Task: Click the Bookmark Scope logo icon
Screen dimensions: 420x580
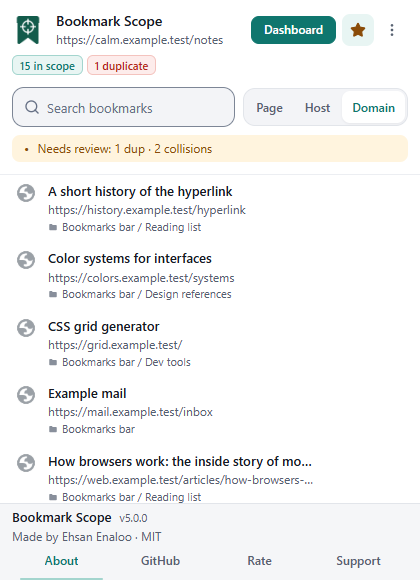Action: click(28, 30)
